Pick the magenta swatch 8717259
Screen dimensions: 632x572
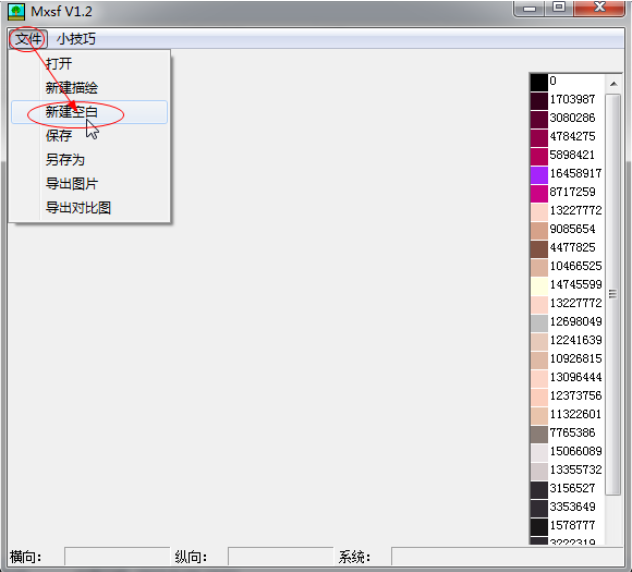pyautogui.click(x=539, y=192)
